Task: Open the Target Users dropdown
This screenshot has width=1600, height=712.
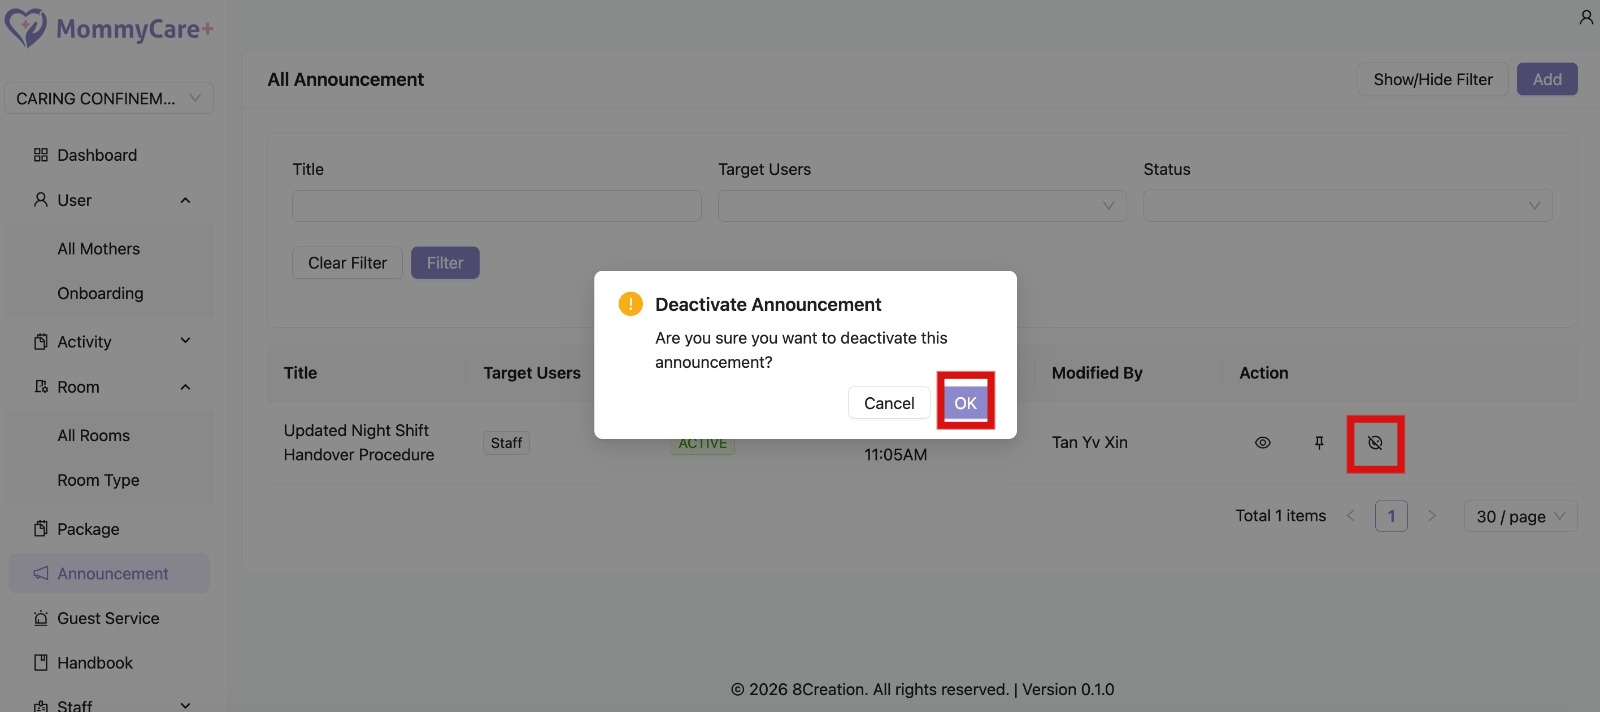Action: pyautogui.click(x=921, y=206)
